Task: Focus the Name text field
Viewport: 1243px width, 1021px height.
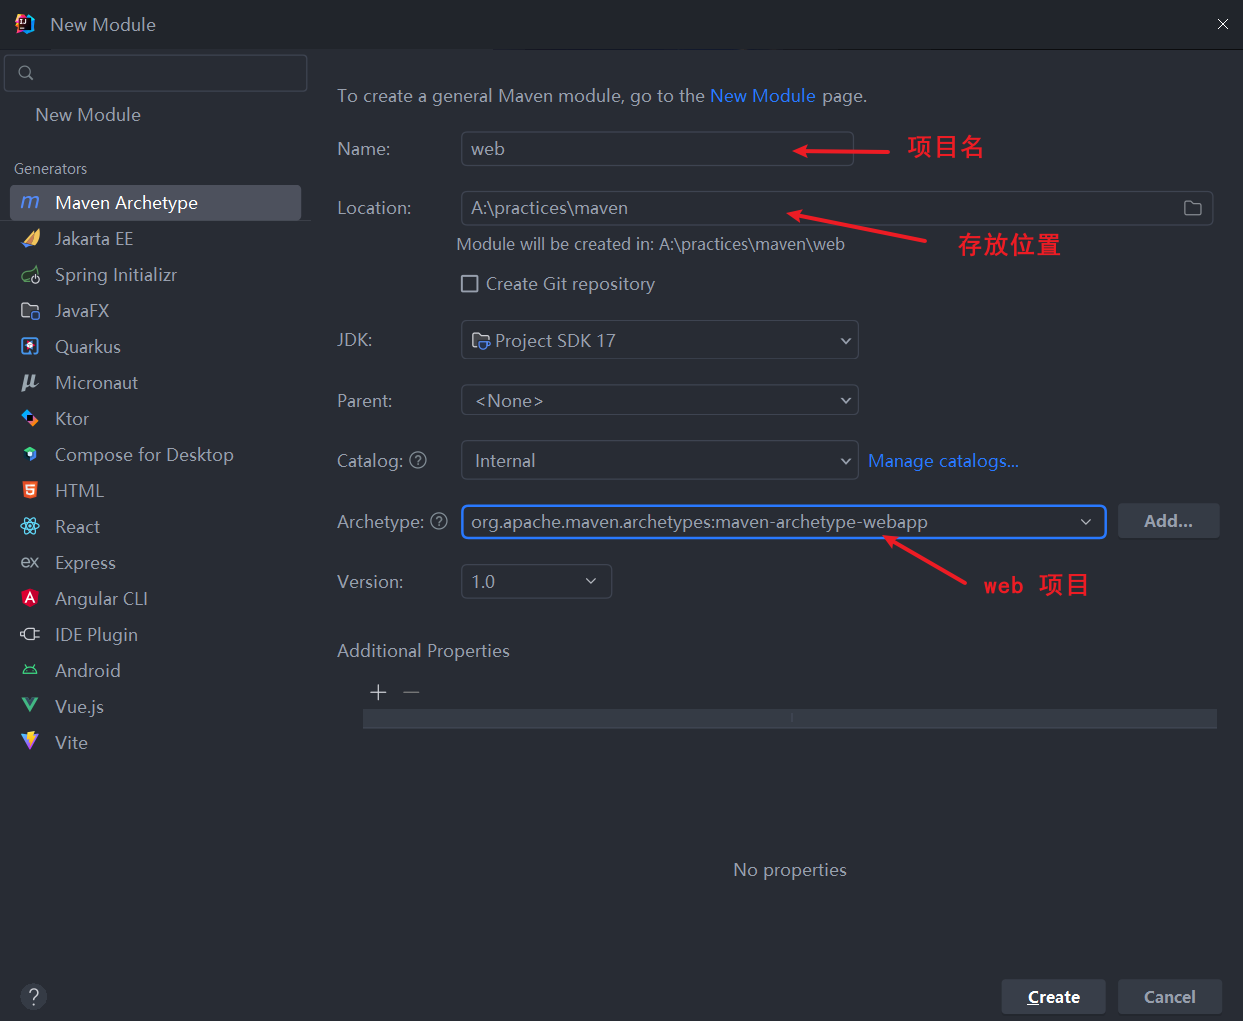Action: (x=657, y=148)
